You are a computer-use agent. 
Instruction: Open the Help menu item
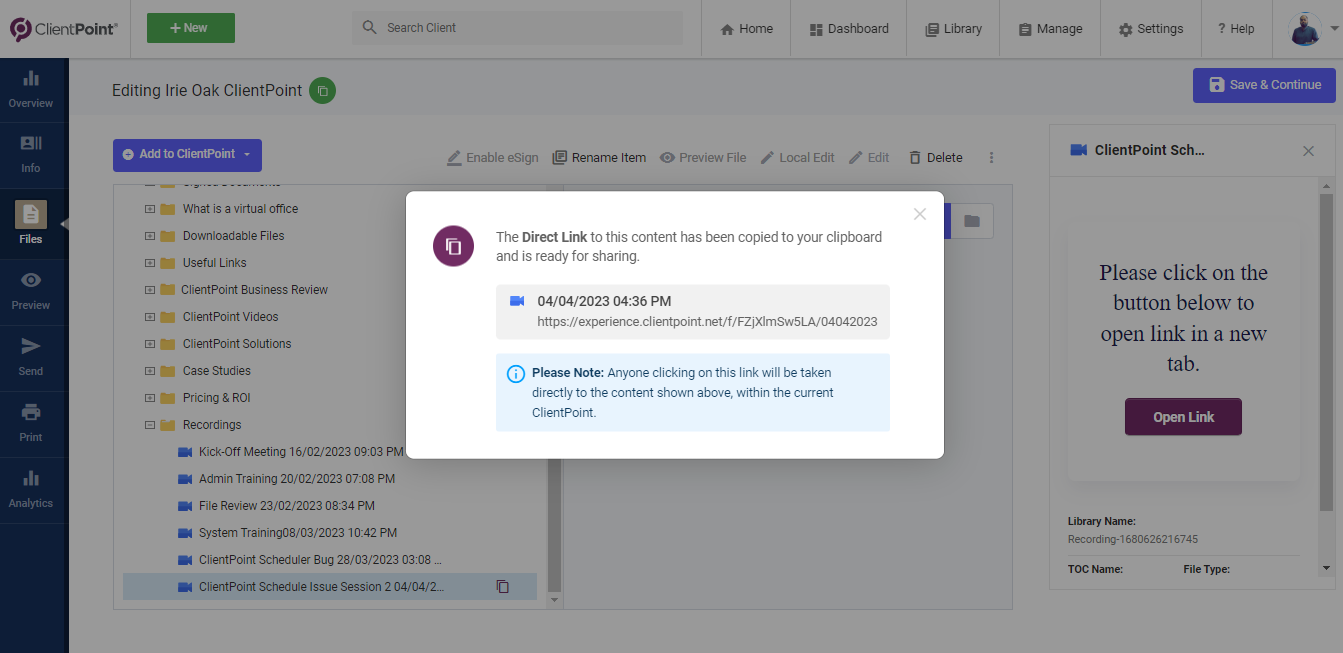[1236, 29]
